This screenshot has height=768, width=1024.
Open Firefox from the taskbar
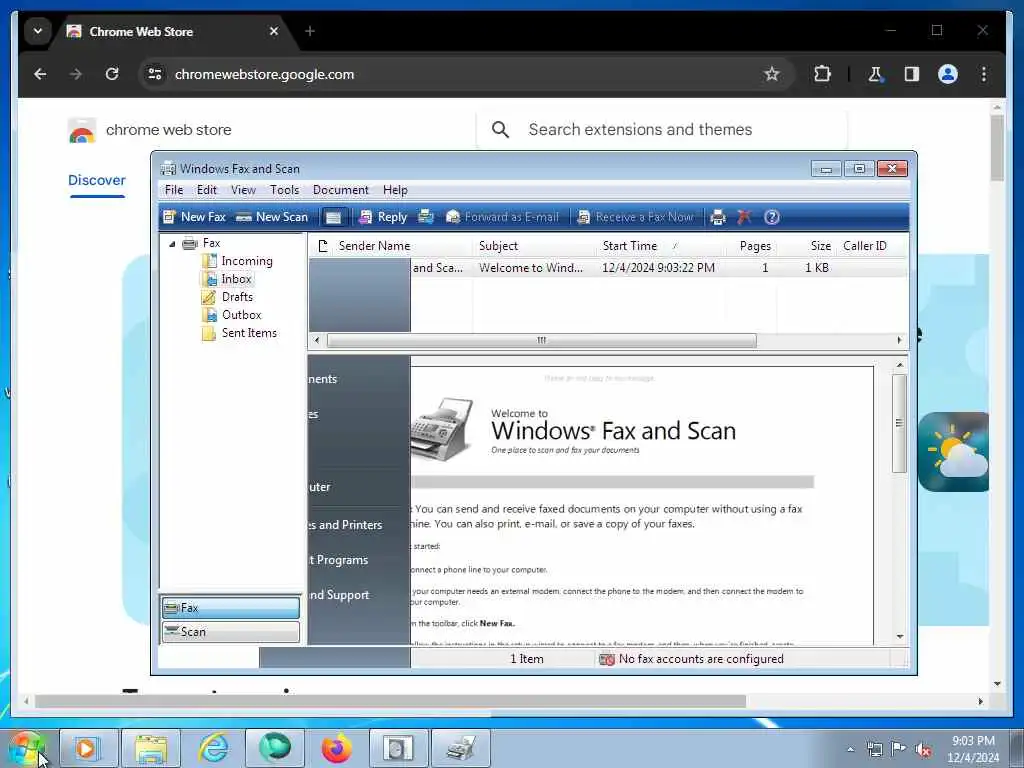pos(337,748)
